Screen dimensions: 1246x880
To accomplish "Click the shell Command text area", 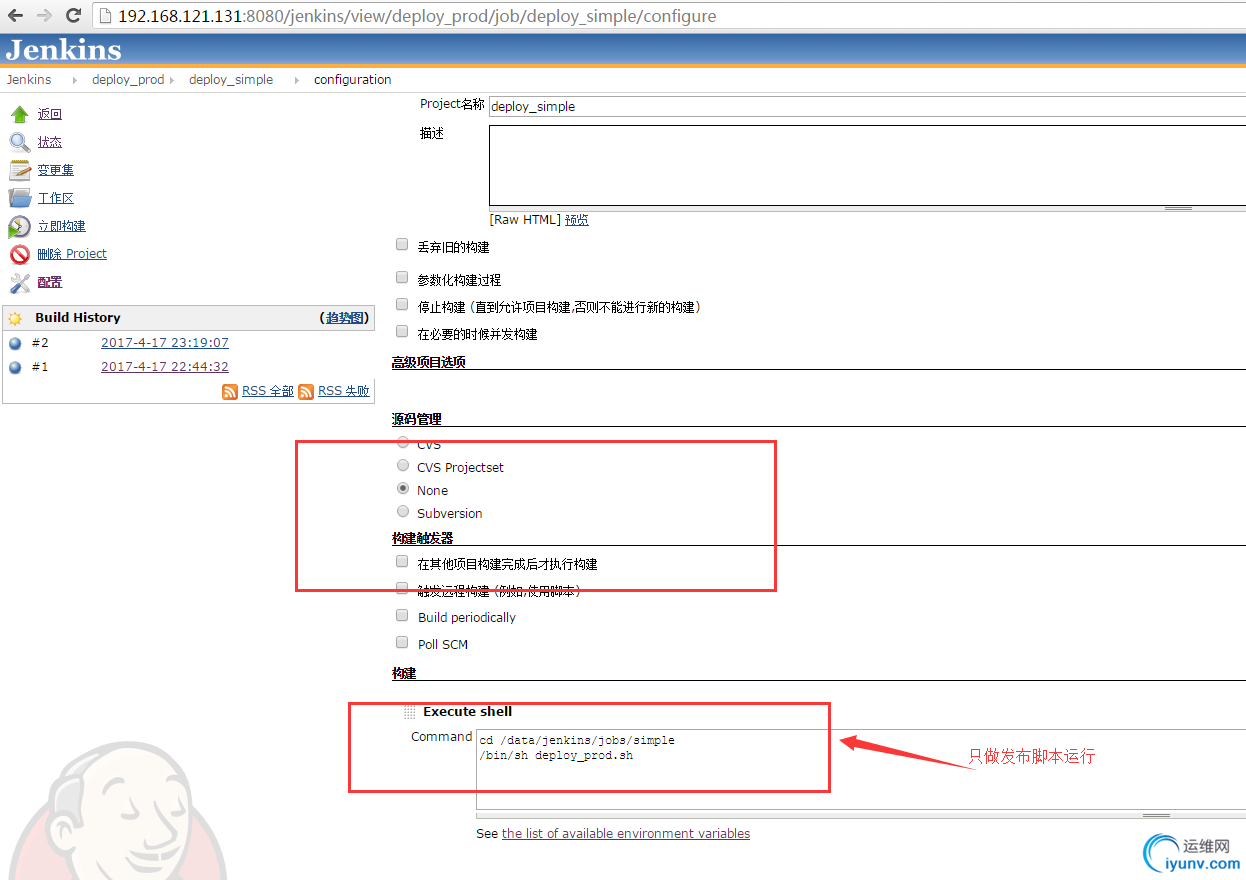I will point(861,770).
